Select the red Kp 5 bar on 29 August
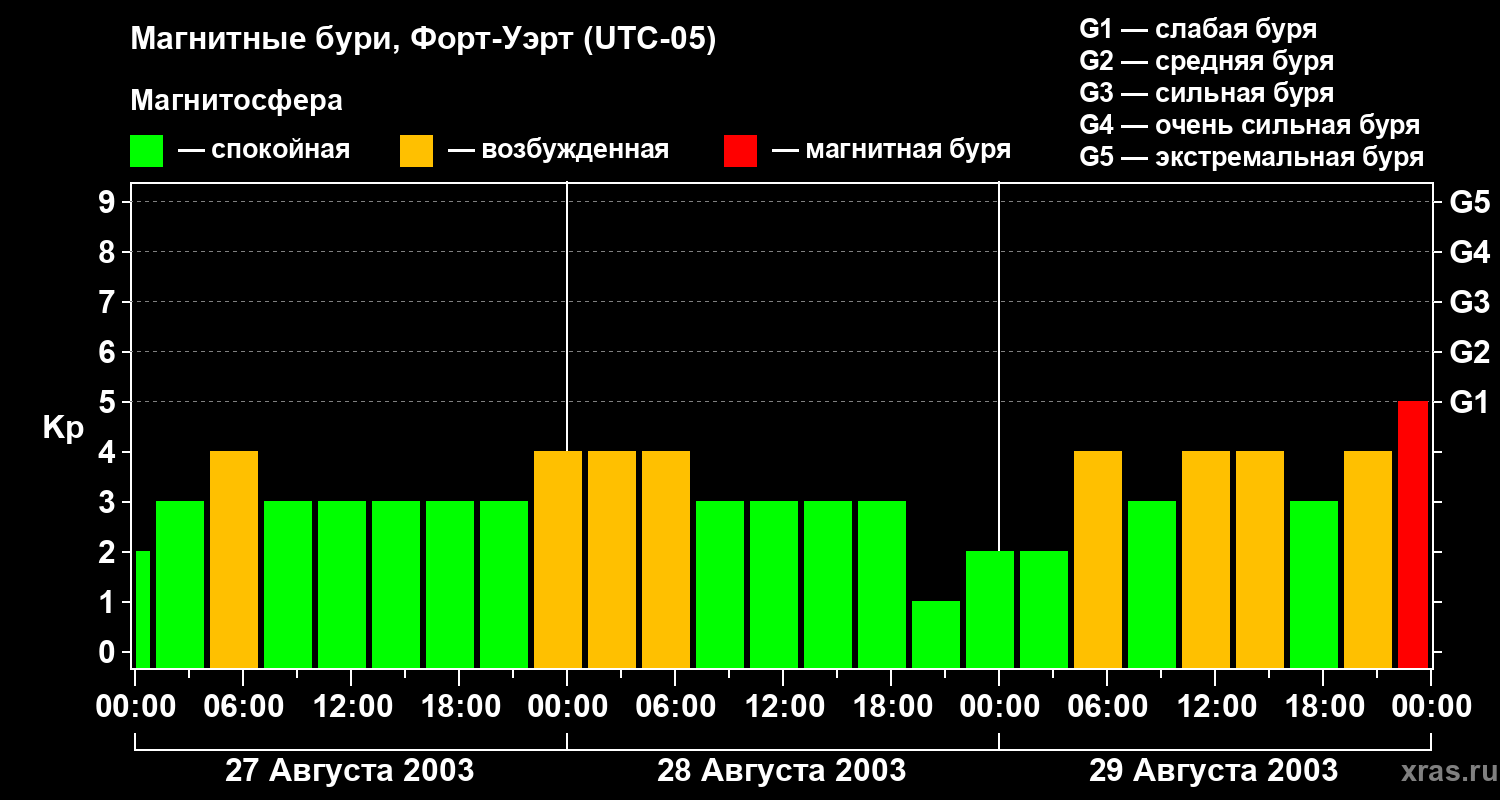The image size is (1500, 800). (x=1413, y=534)
